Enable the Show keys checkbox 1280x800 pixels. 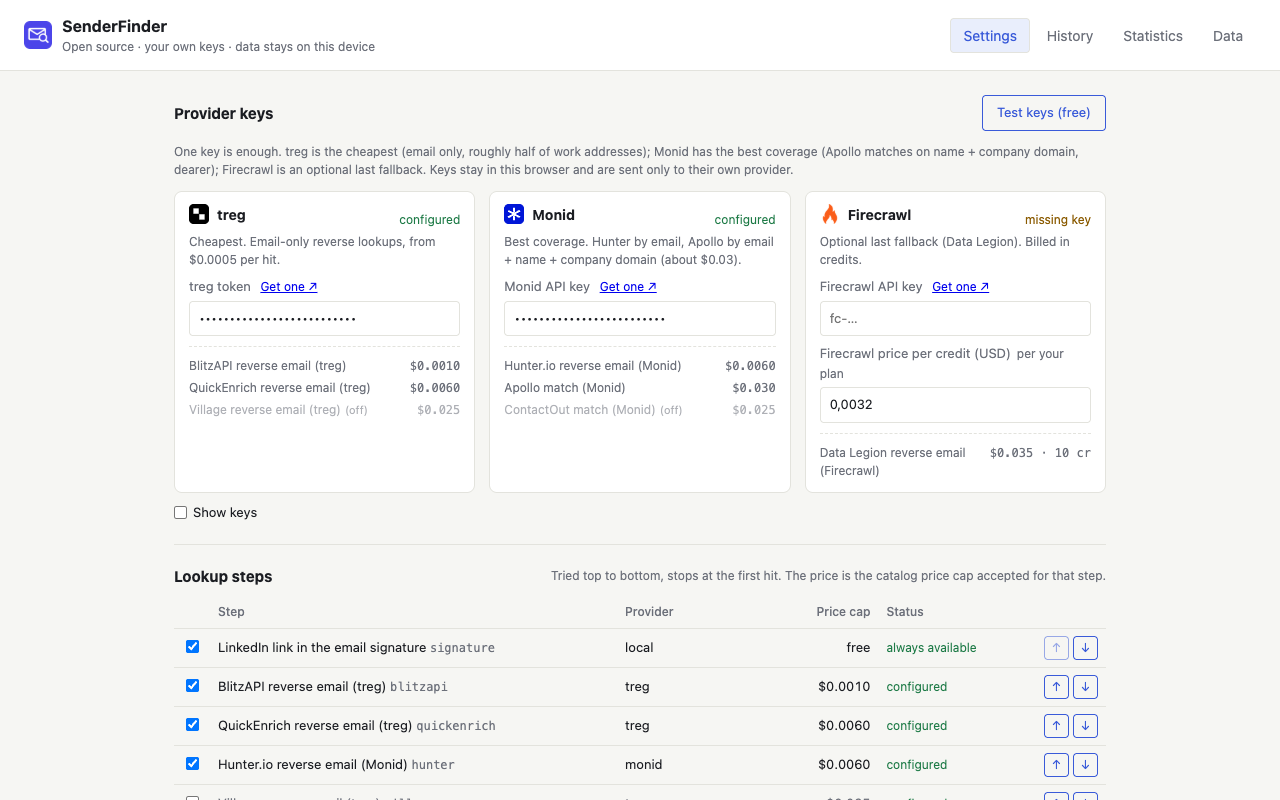tap(181, 512)
